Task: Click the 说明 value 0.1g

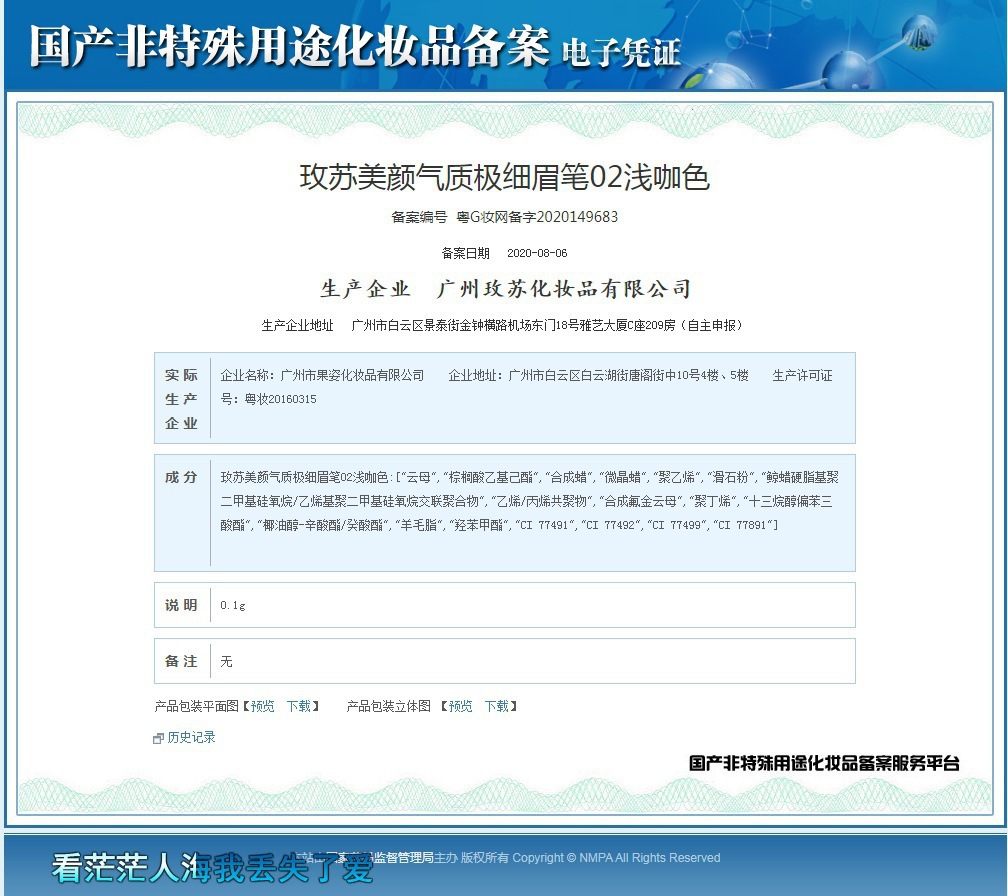Action: [x=233, y=605]
